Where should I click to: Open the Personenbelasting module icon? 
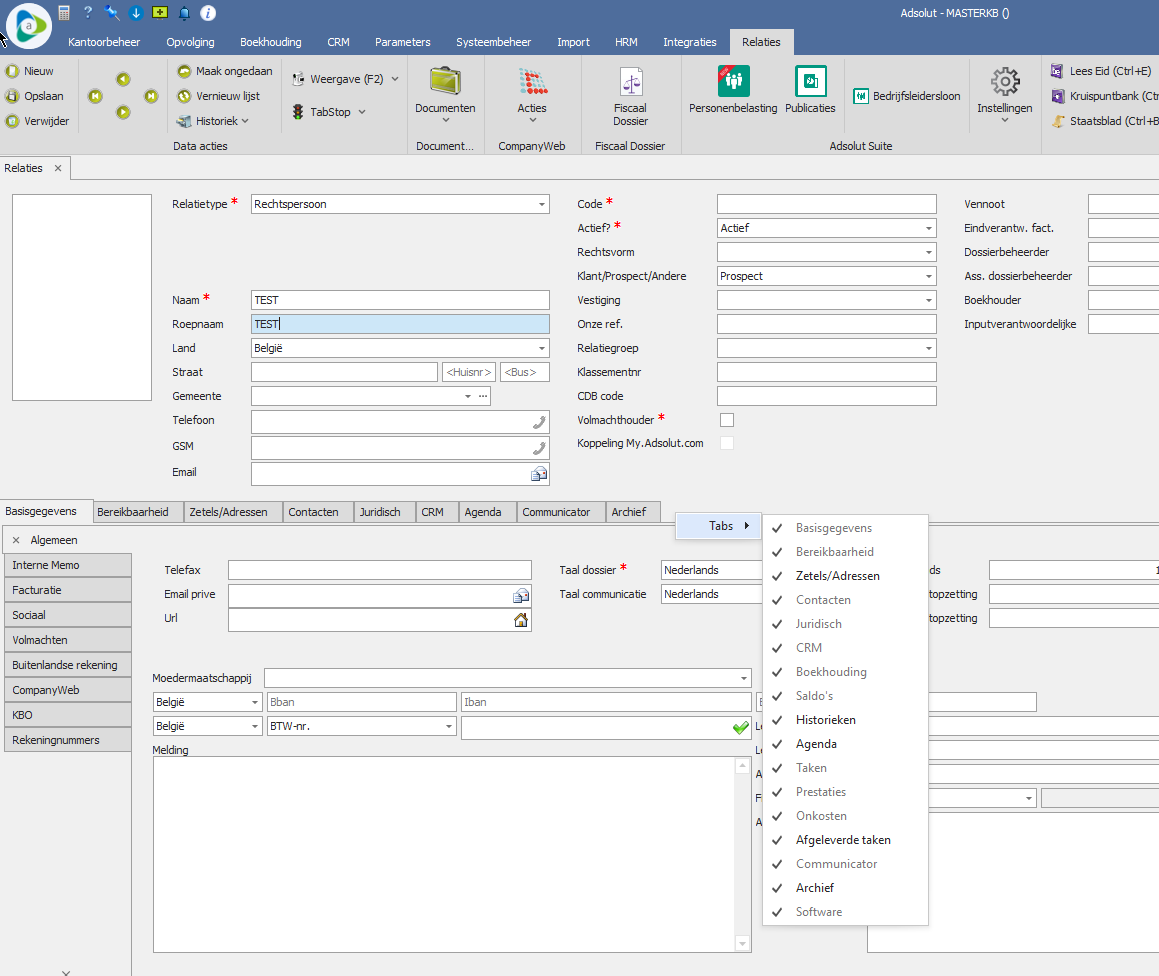(733, 82)
